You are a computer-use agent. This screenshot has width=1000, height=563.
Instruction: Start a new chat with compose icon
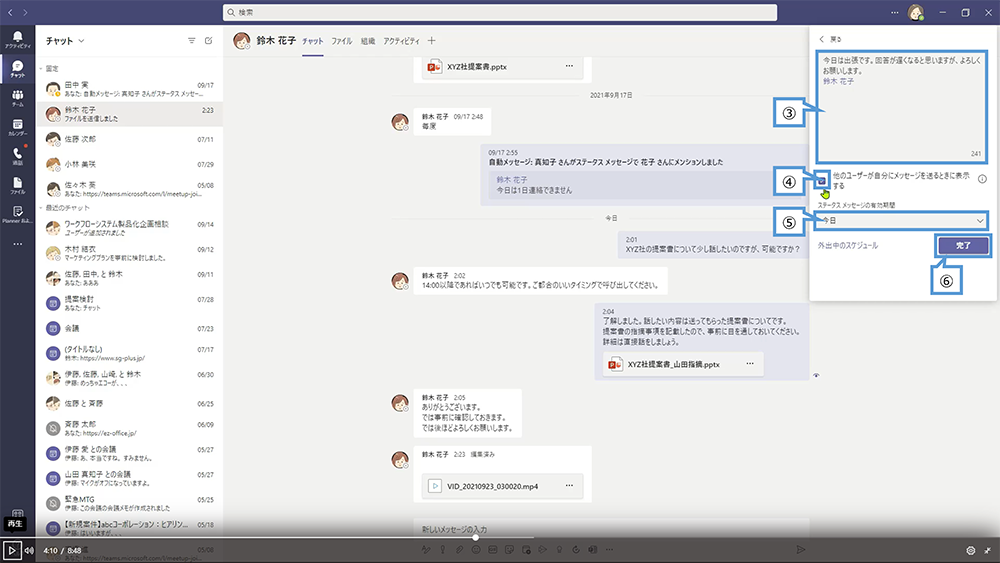click(209, 40)
